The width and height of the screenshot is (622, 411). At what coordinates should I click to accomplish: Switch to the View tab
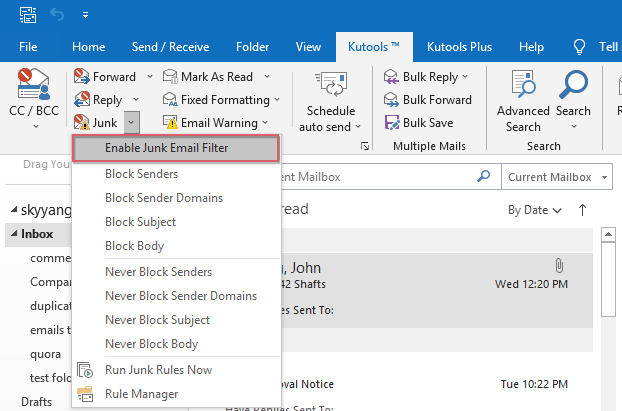(x=308, y=47)
